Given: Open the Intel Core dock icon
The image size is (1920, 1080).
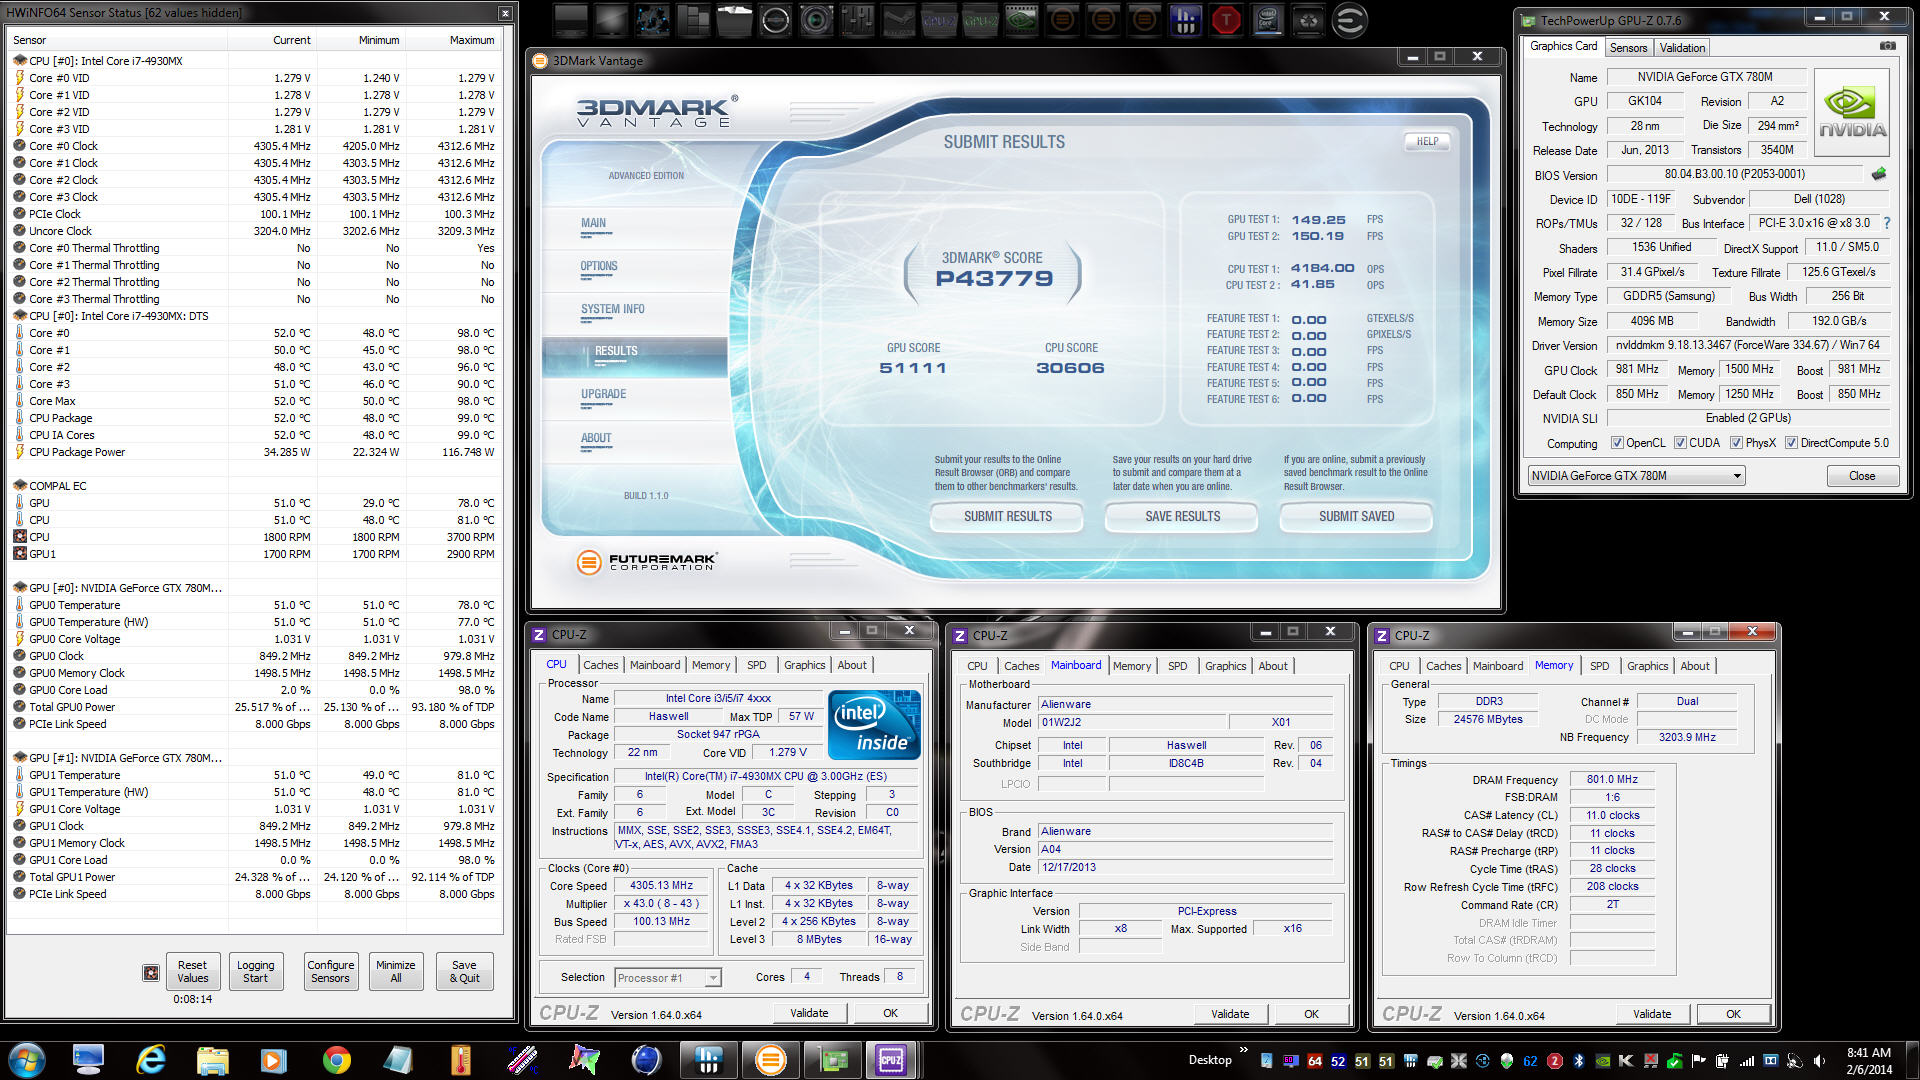Looking at the screenshot, I should click(1267, 20).
